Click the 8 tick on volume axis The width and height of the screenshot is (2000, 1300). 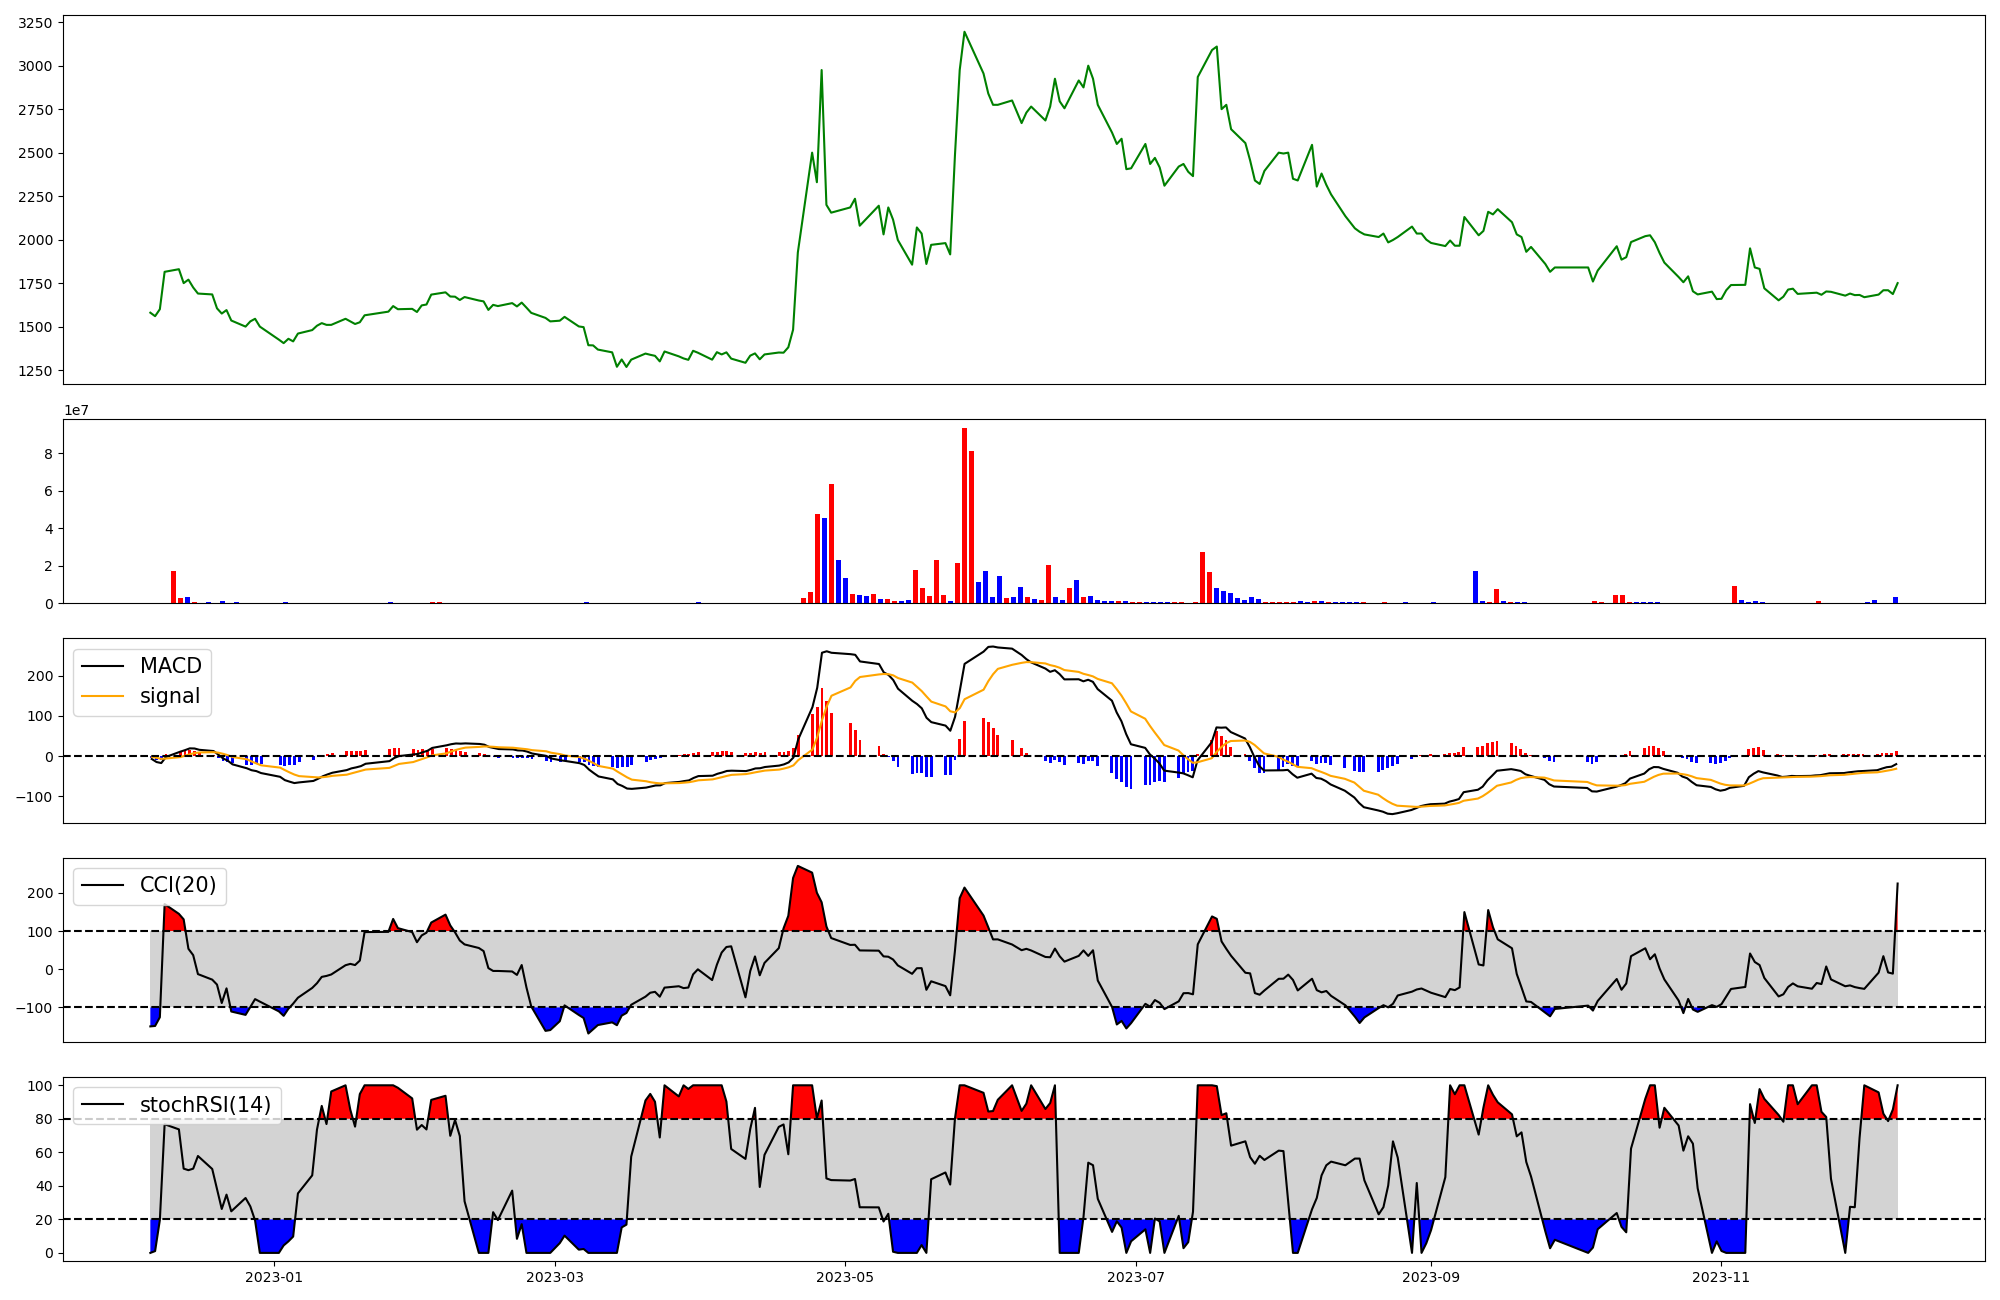click(48, 454)
